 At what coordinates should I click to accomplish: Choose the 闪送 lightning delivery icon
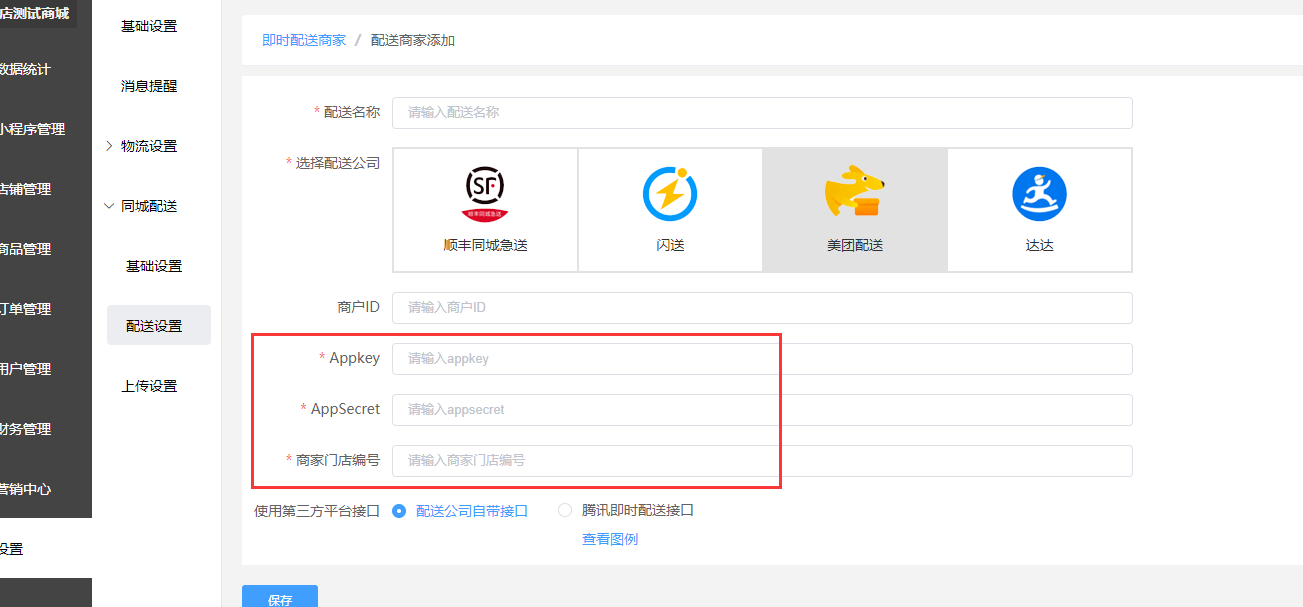click(x=670, y=194)
